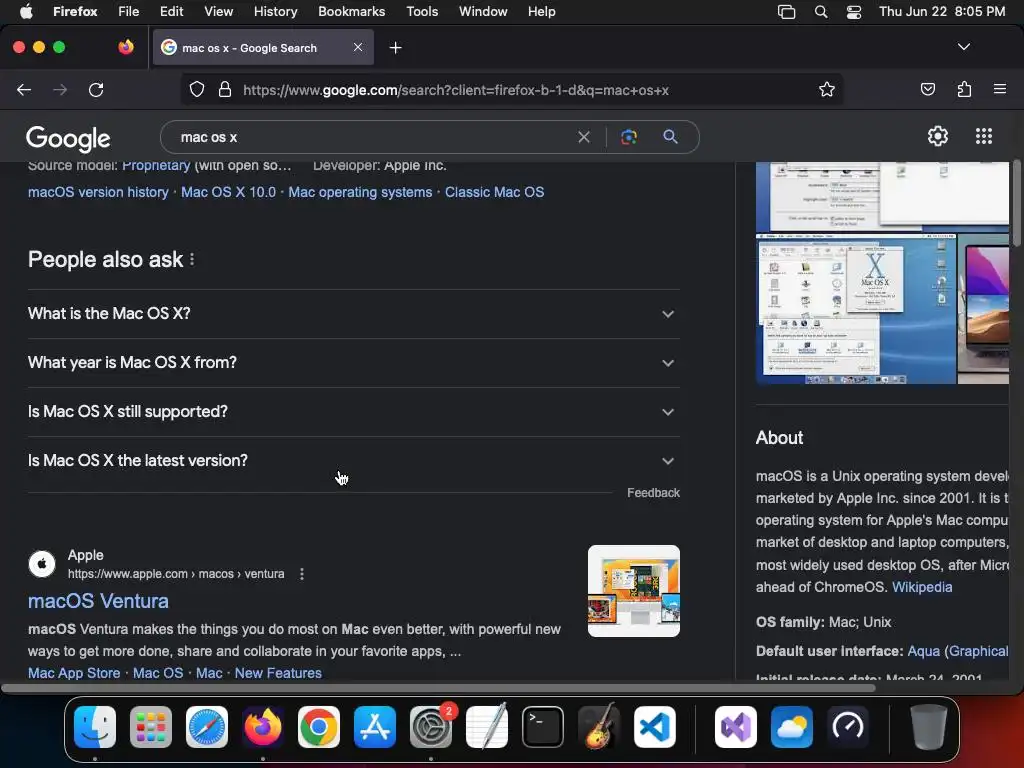Click the macOS Ventura result thumbnail

(x=633, y=591)
